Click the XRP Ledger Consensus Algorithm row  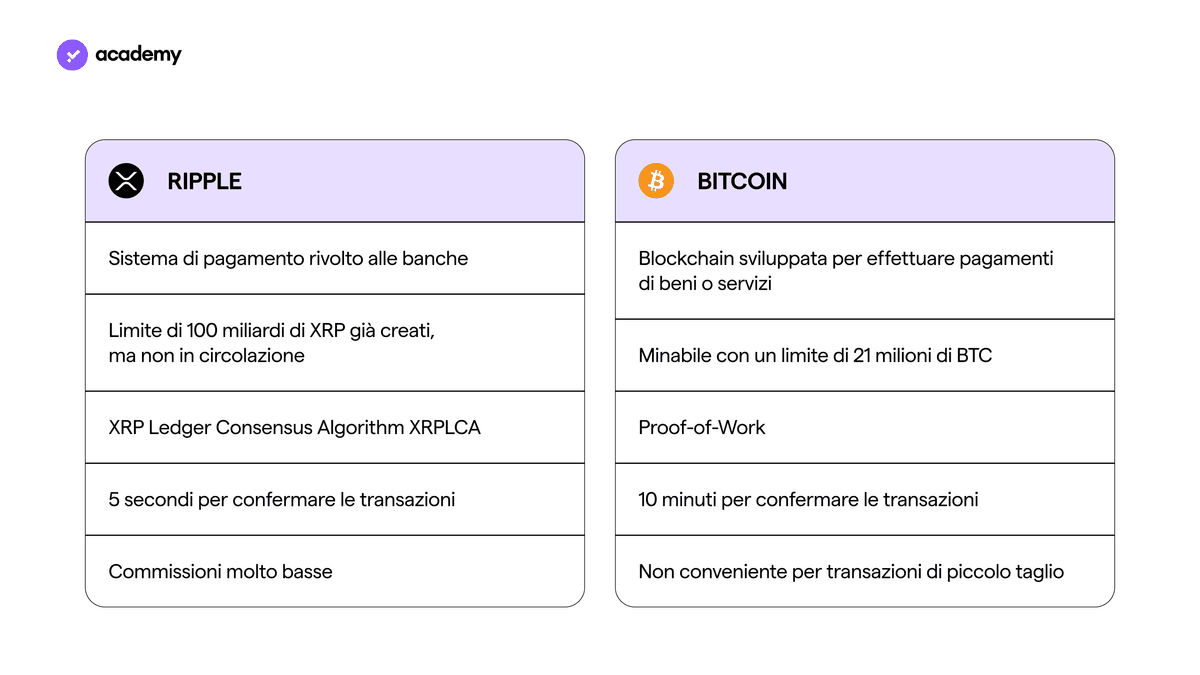335,427
